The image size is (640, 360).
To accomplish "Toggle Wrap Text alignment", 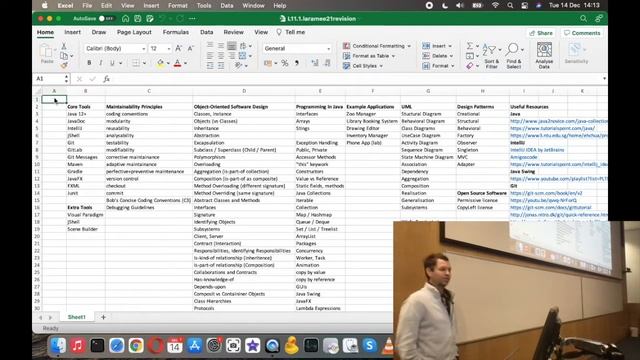I will tap(243, 46).
